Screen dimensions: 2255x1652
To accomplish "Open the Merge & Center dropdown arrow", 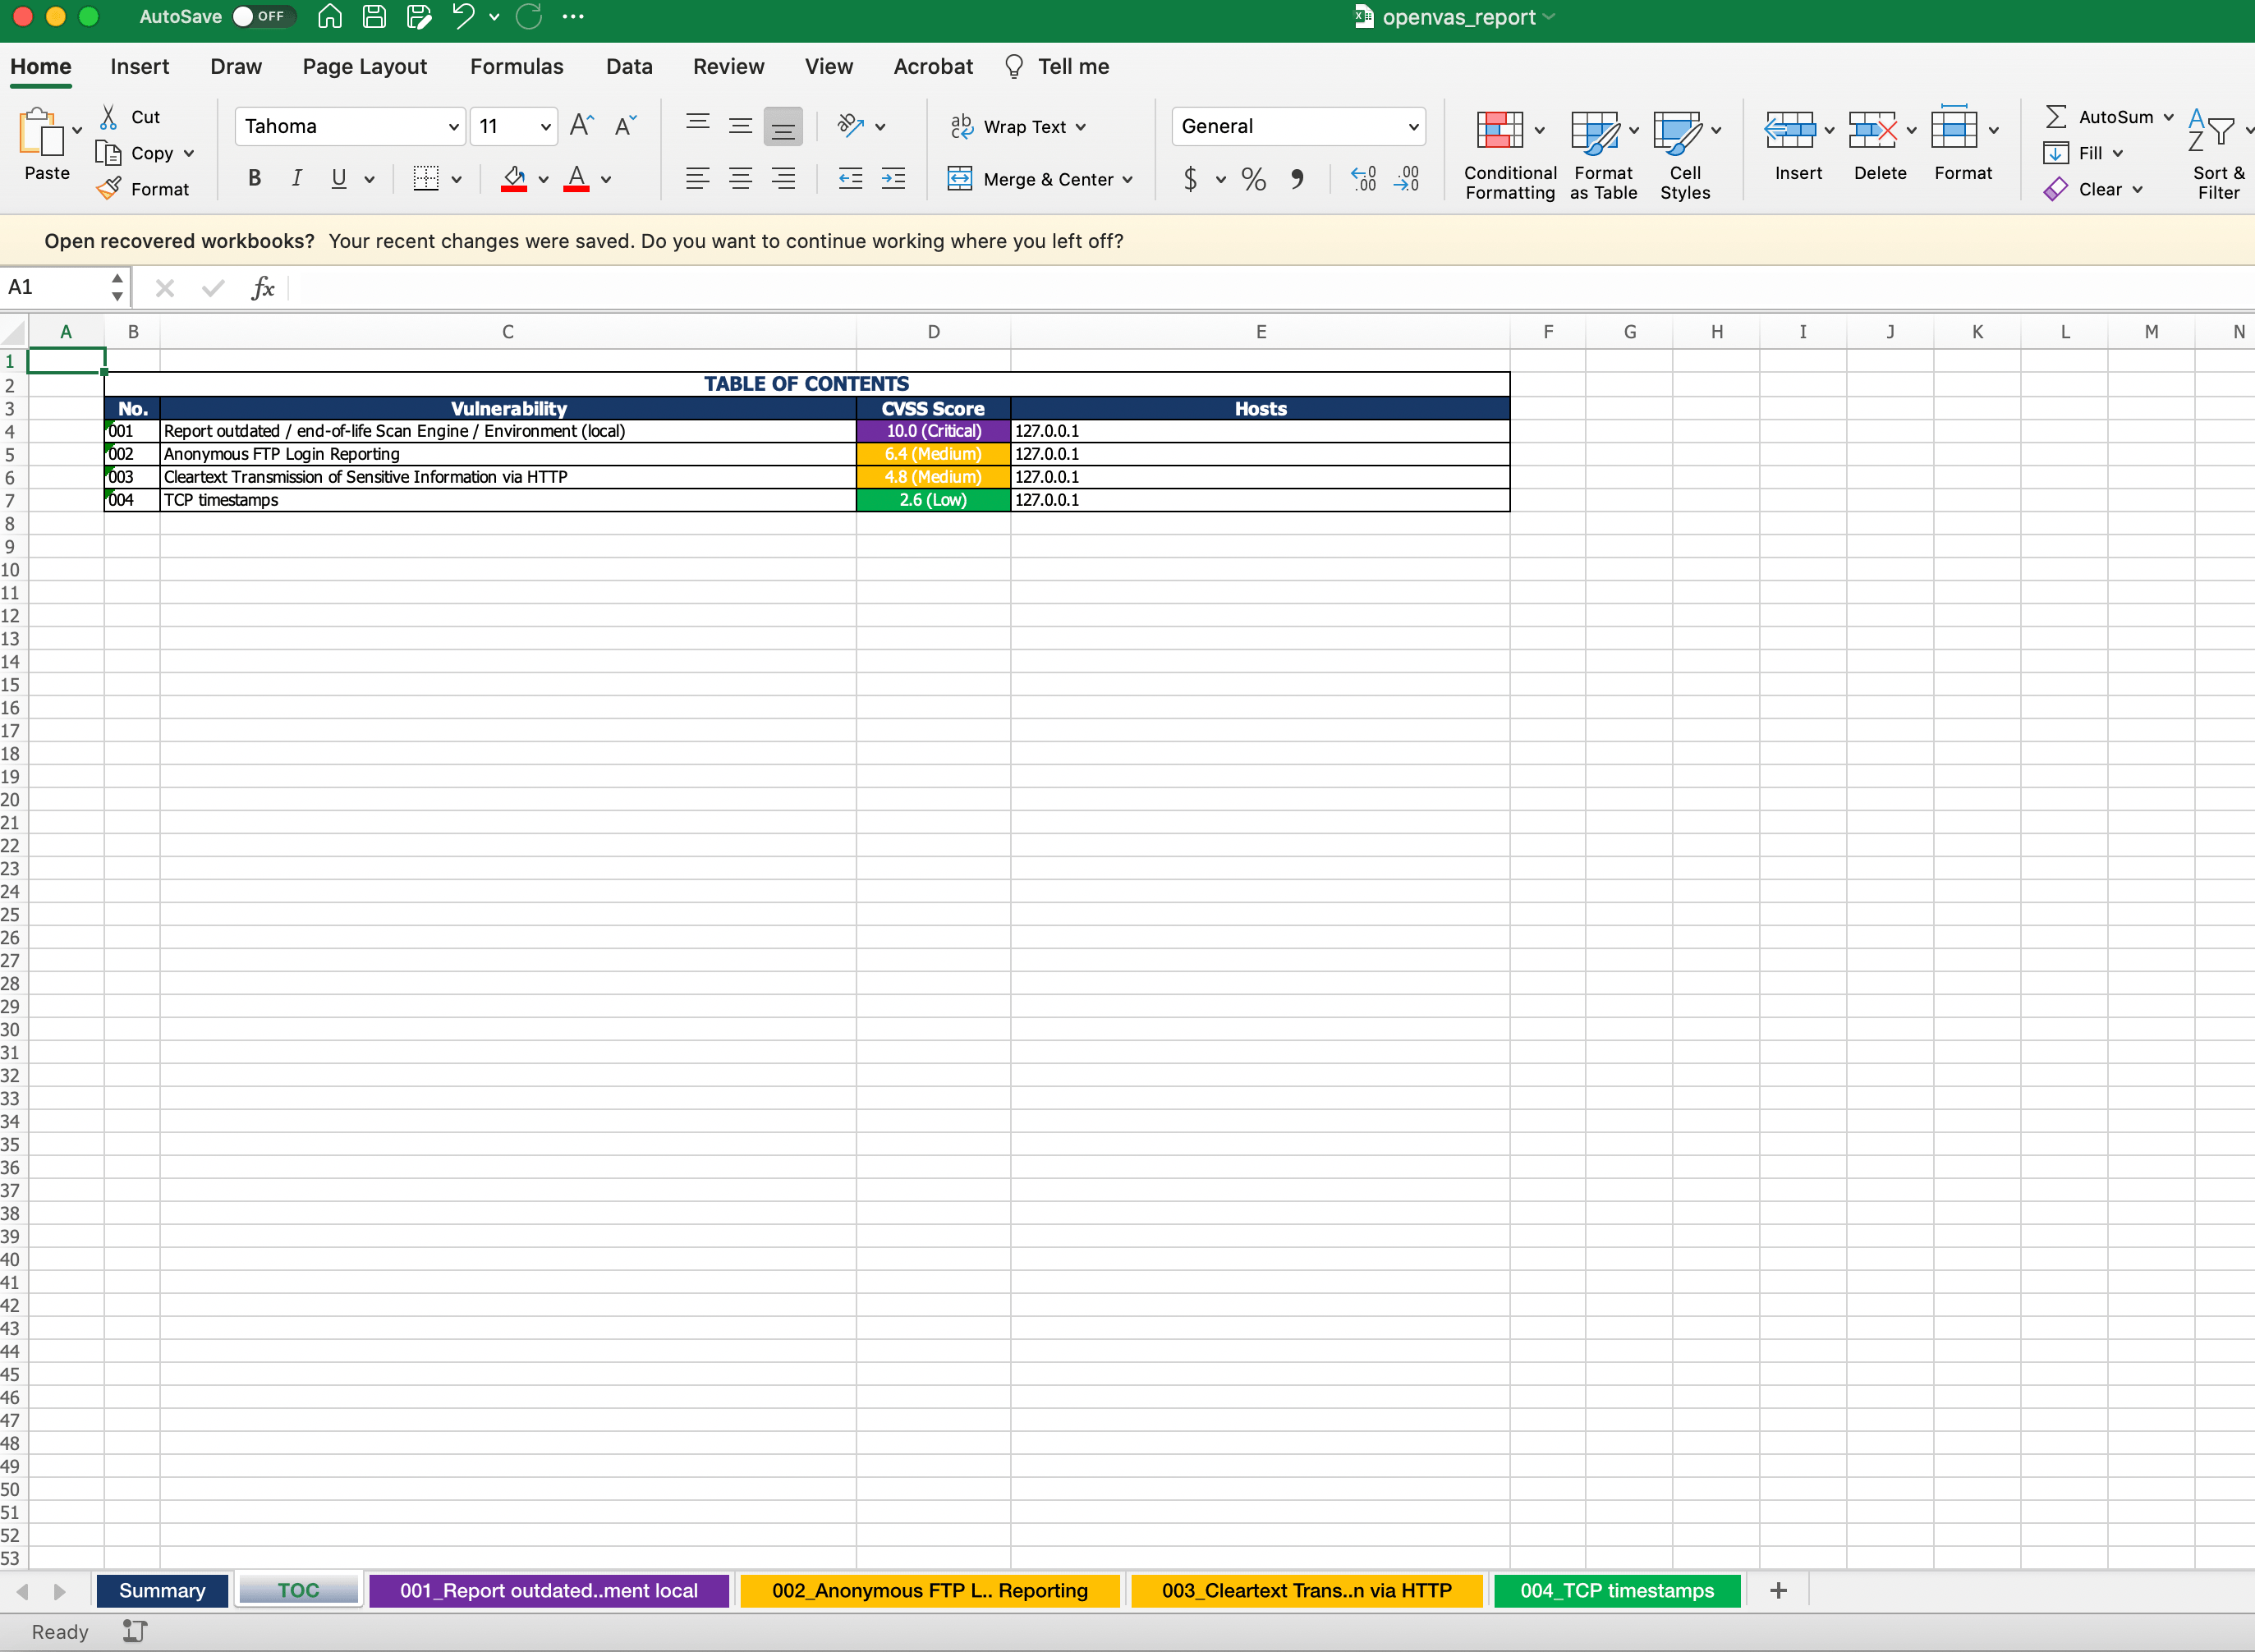I will (x=1127, y=180).
